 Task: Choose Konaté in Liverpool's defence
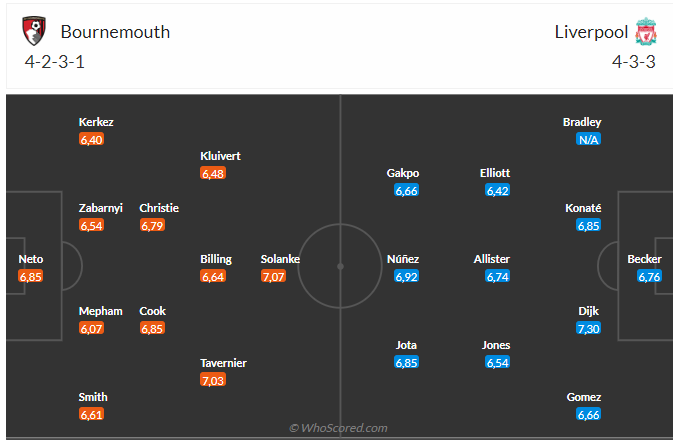(x=583, y=208)
